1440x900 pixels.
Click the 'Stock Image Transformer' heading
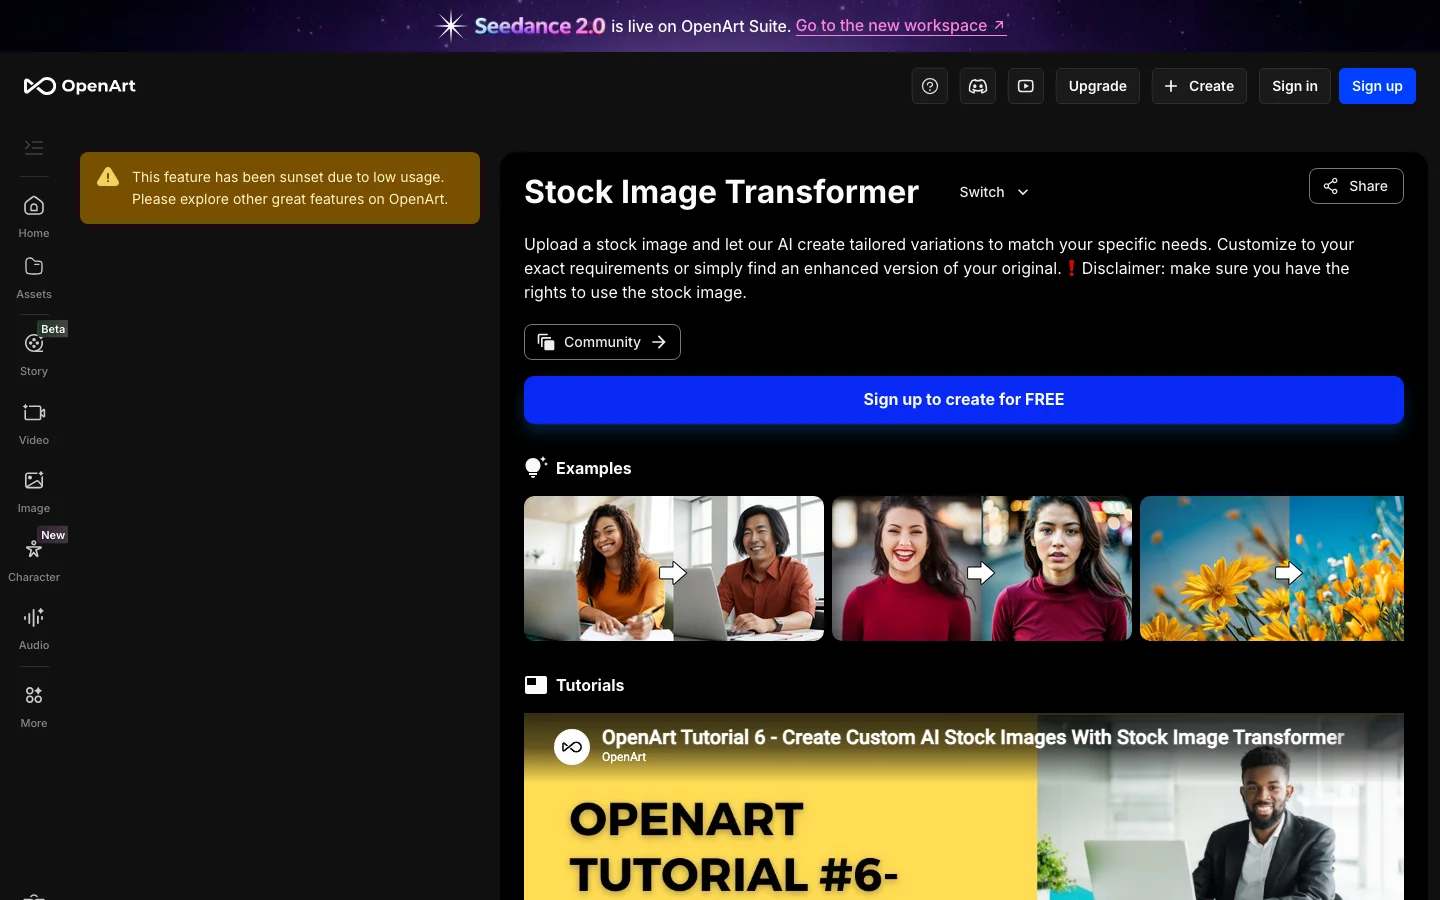point(721,192)
